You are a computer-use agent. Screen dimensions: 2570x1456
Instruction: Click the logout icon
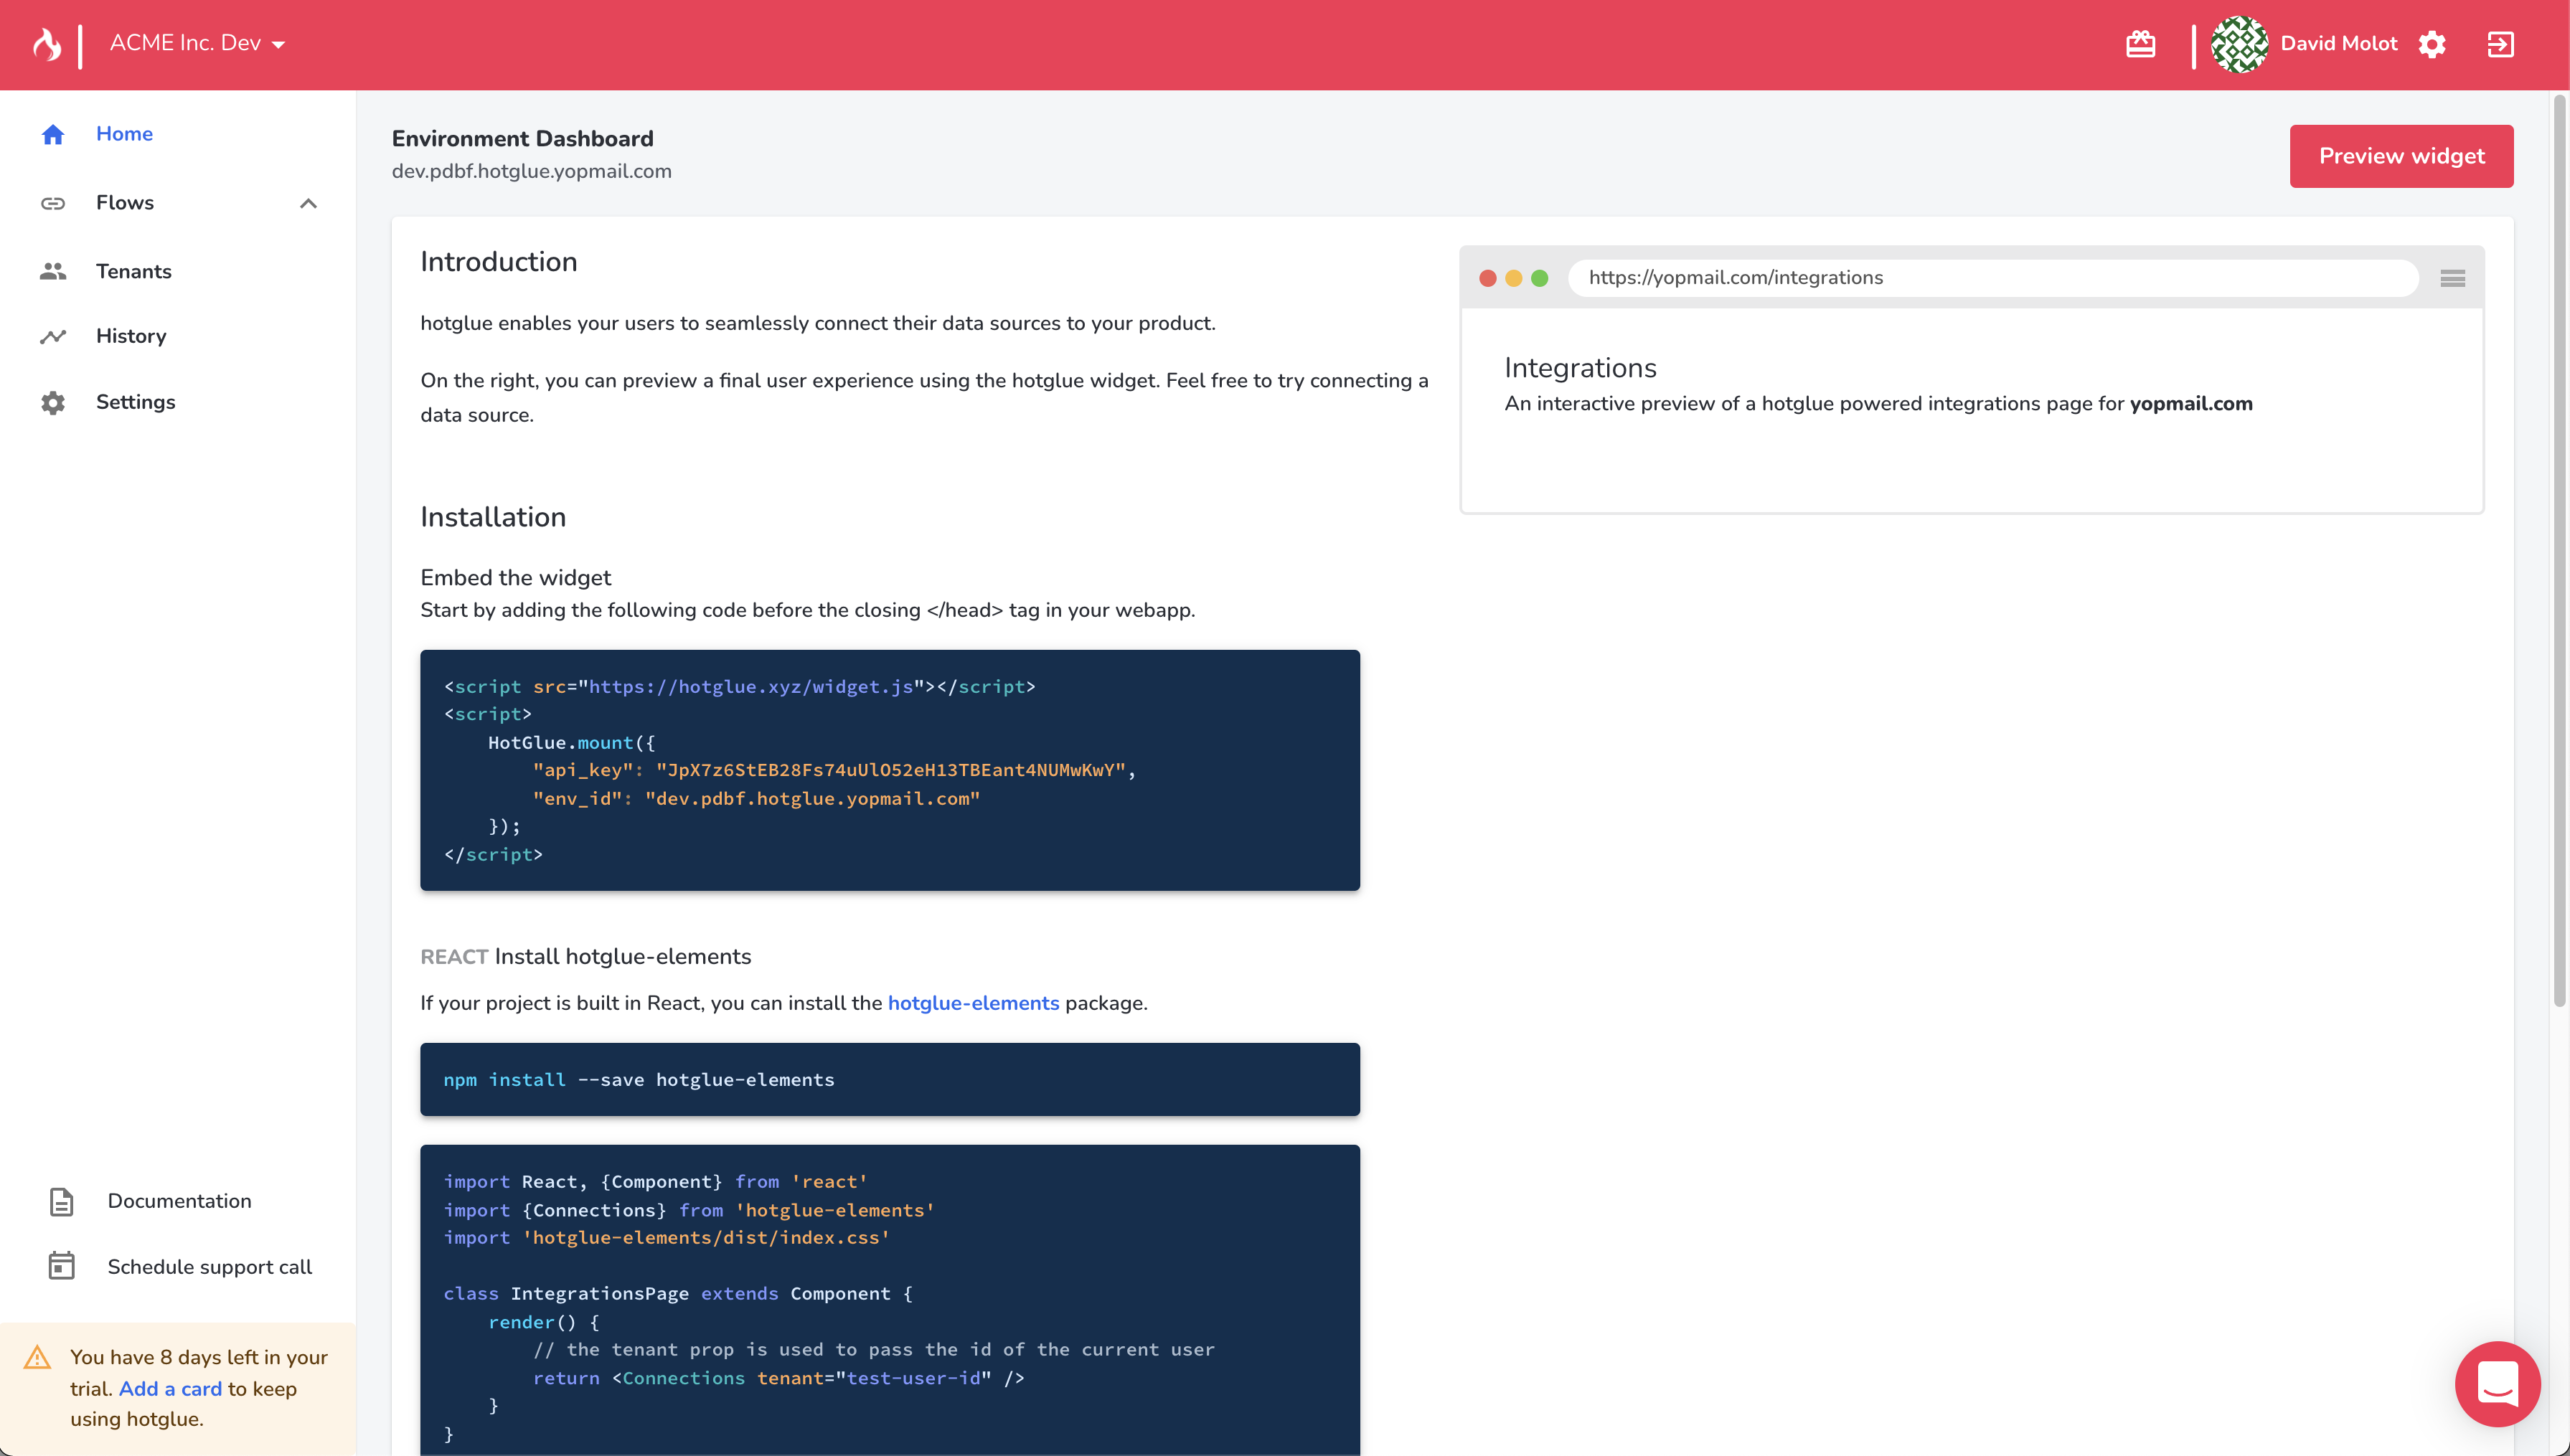tap(2500, 44)
